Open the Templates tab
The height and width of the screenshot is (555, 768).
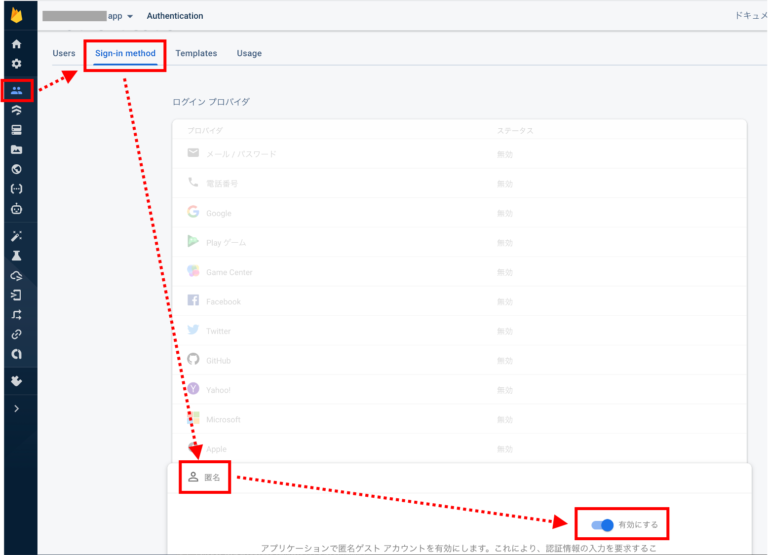click(196, 53)
